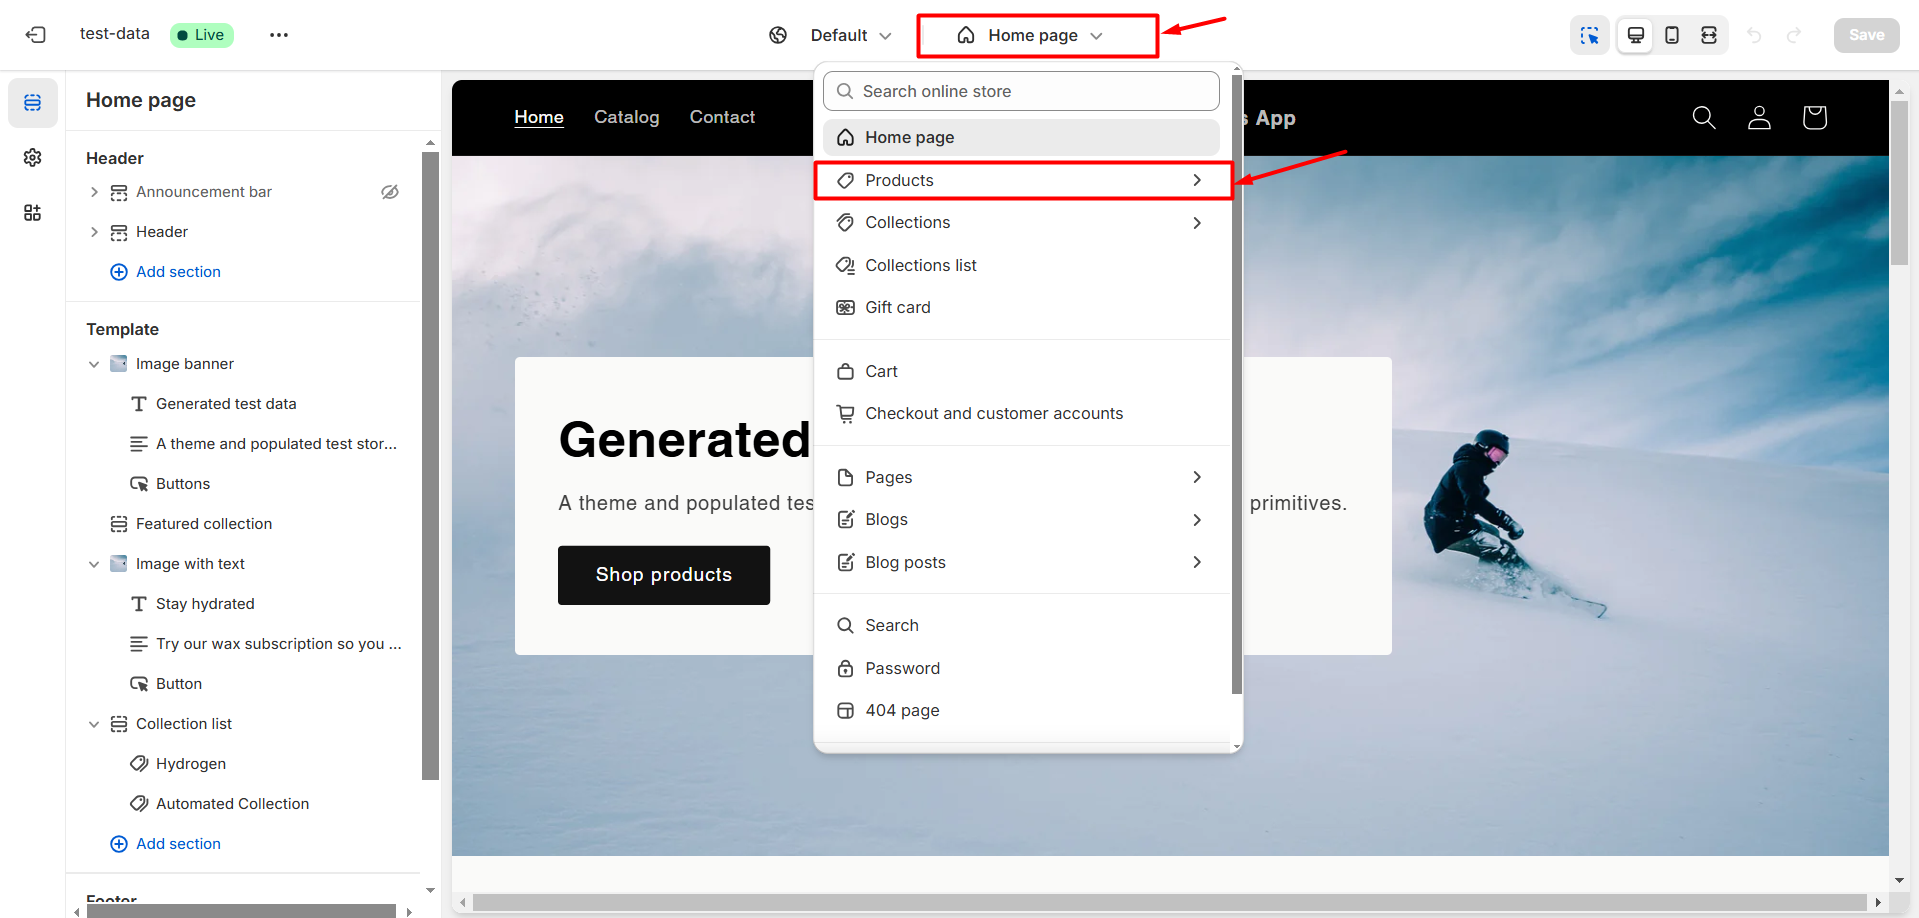Select Gift card template
The image size is (1919, 918).
[1021, 307]
